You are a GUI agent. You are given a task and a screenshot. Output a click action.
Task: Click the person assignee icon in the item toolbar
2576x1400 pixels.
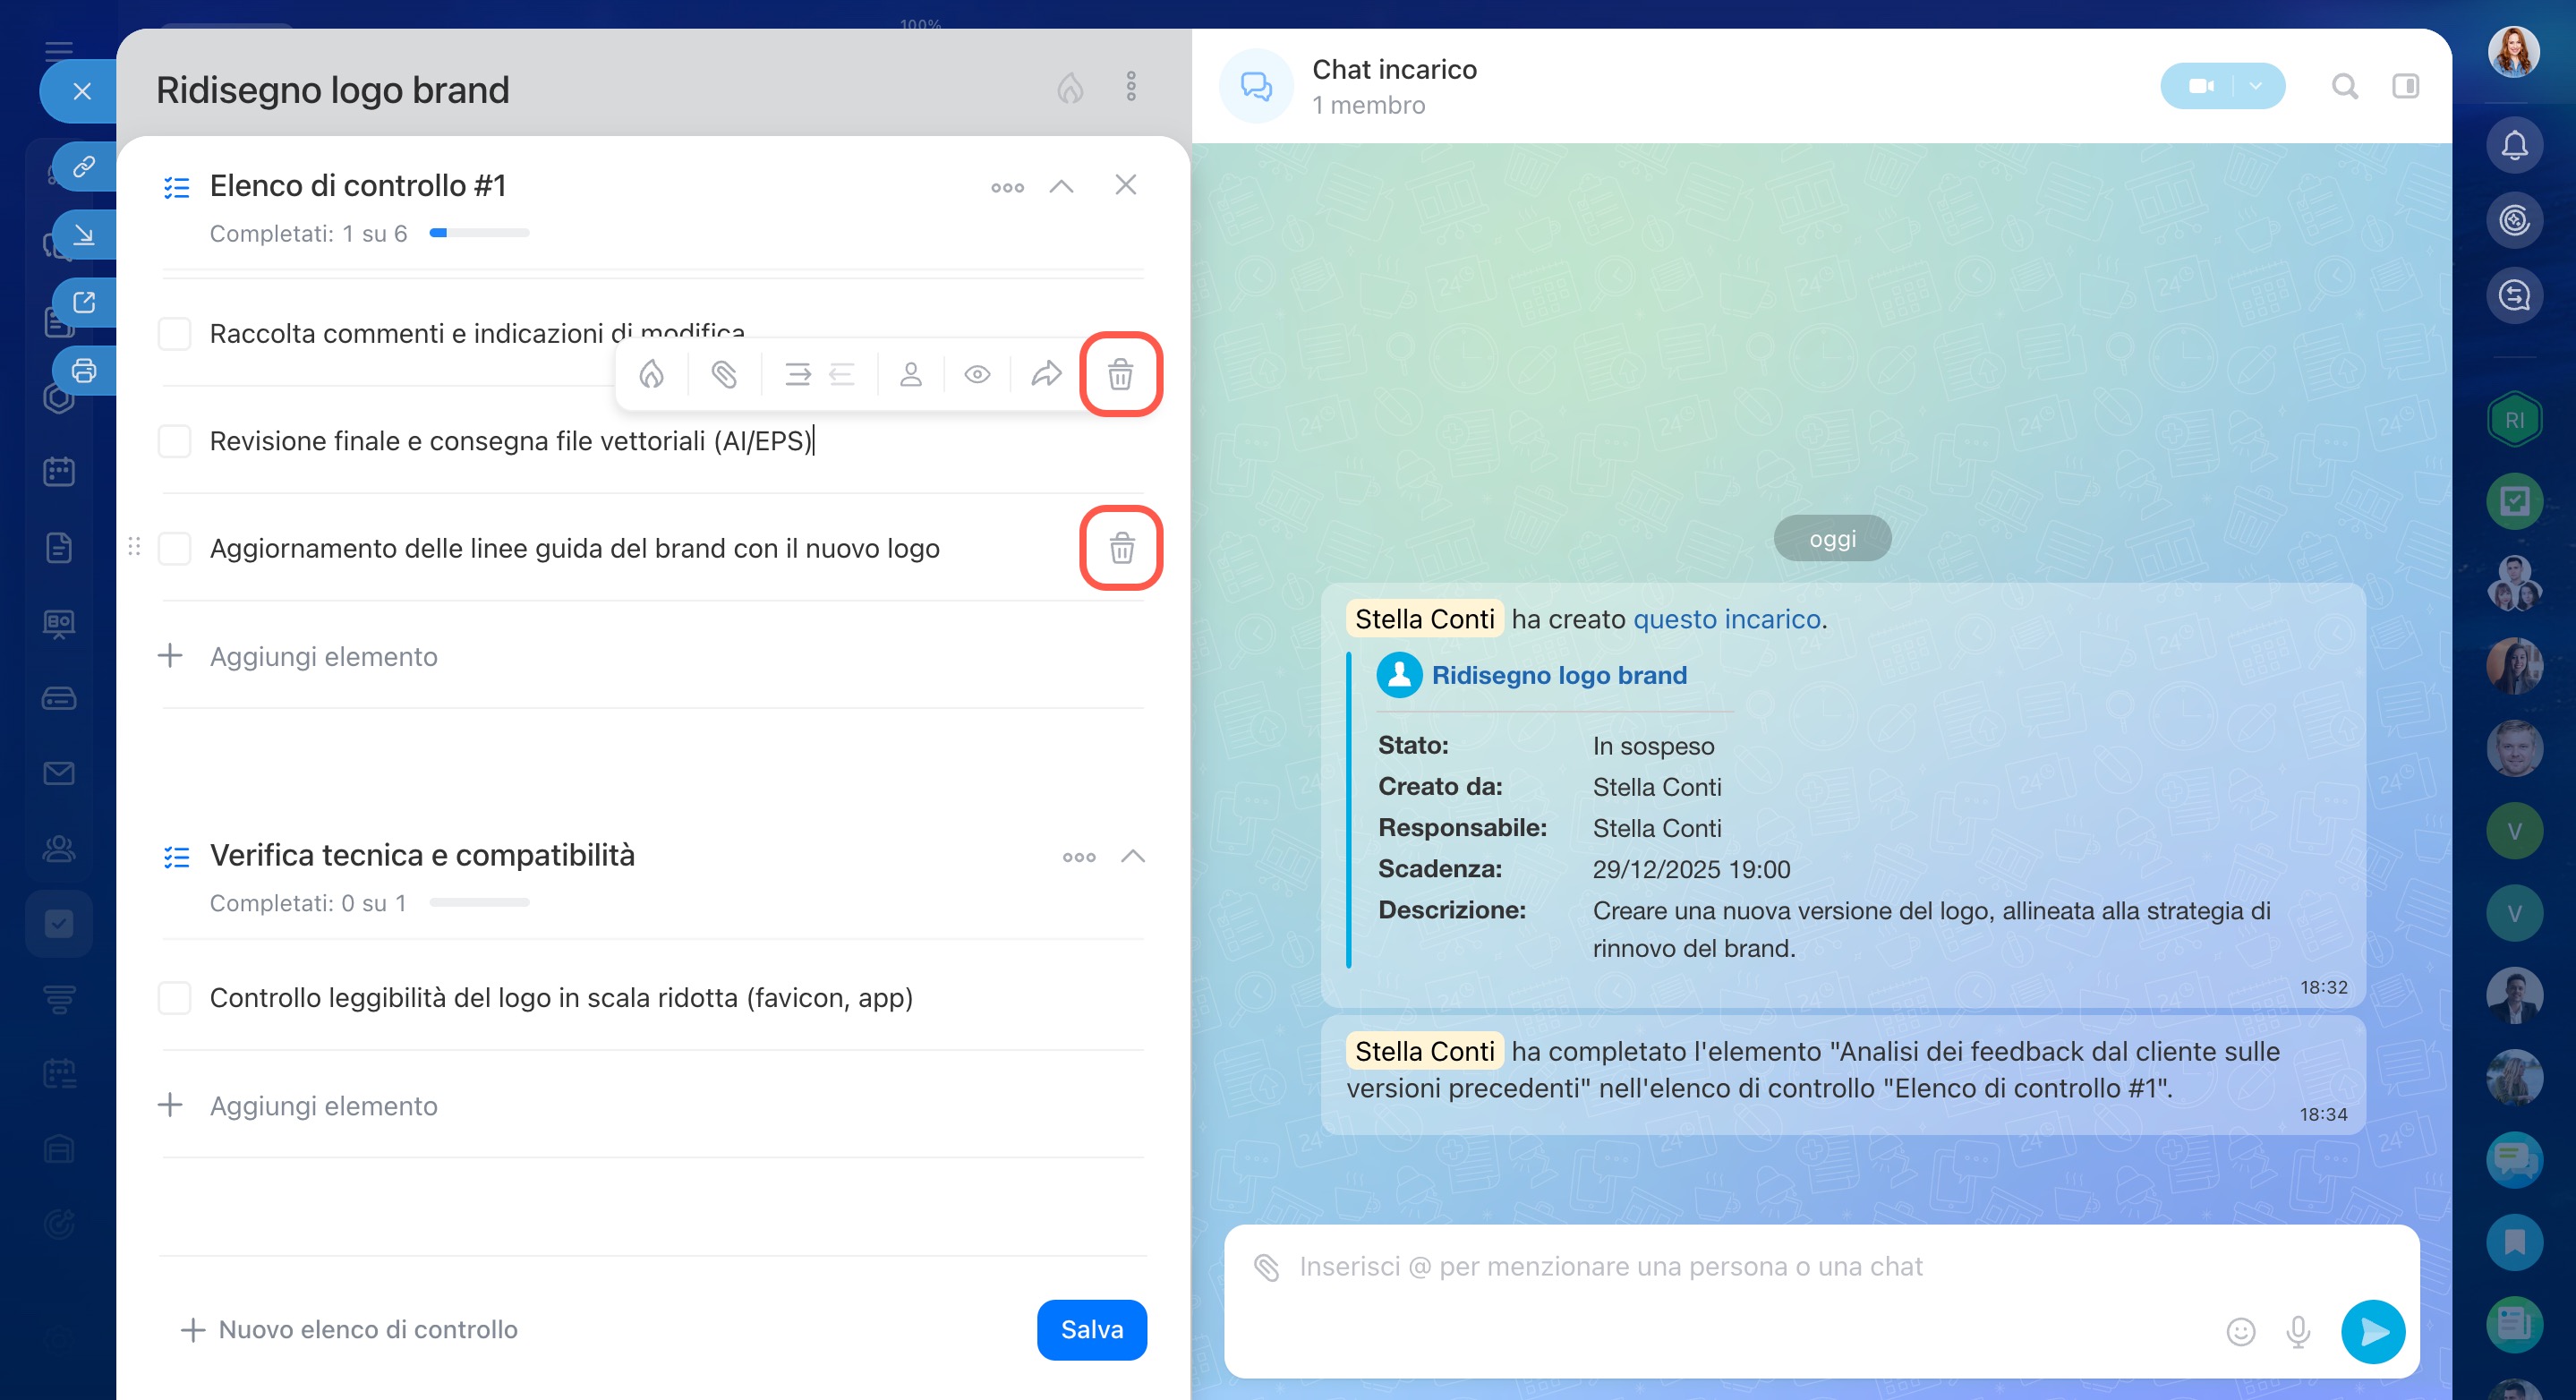pos(910,375)
